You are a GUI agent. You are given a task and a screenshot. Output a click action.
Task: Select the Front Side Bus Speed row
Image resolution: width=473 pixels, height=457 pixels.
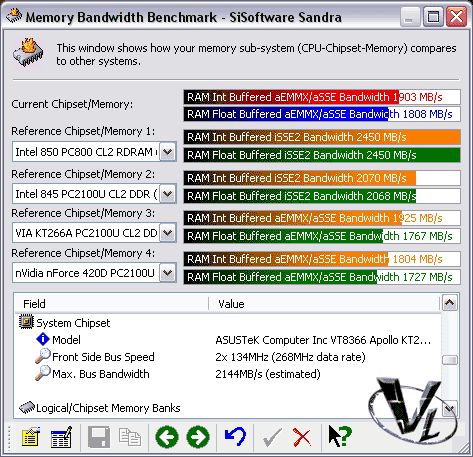coord(228,357)
